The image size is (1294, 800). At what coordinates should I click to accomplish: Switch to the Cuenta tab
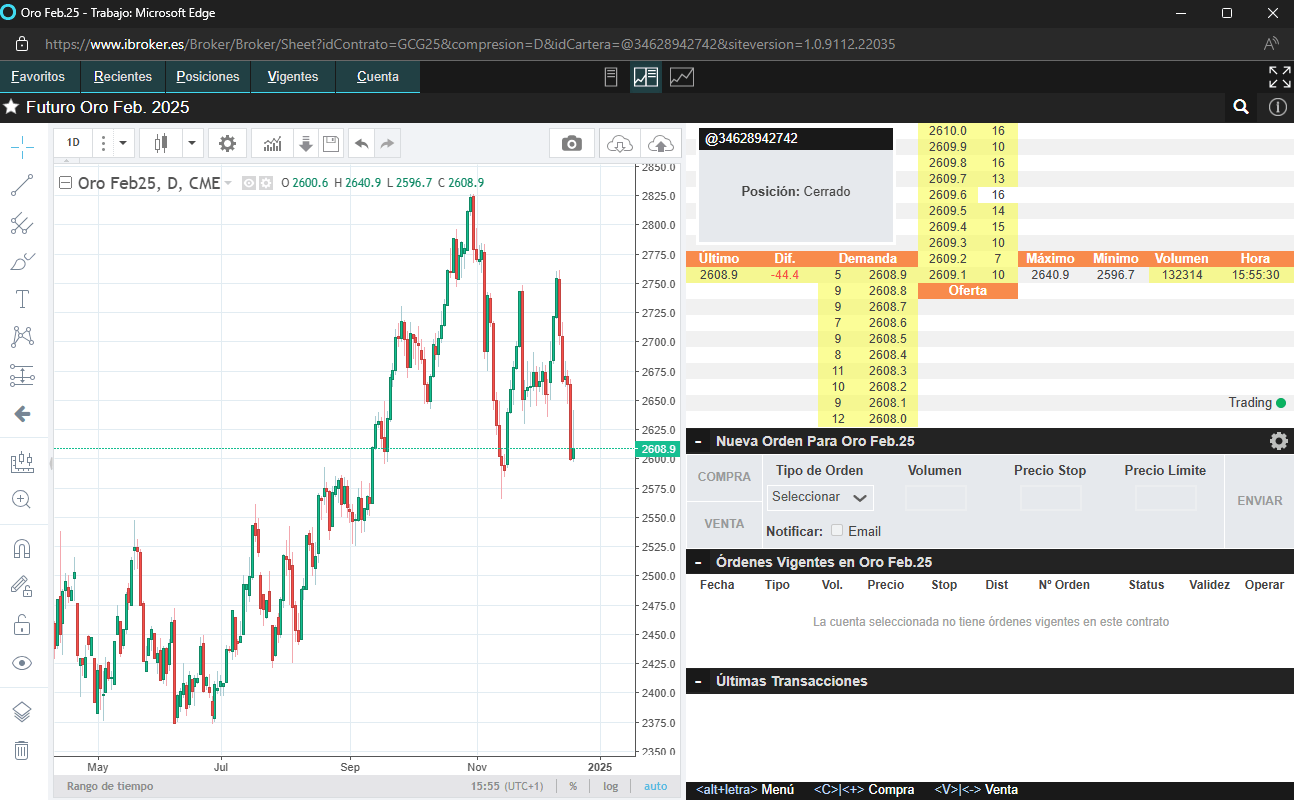[x=377, y=76]
